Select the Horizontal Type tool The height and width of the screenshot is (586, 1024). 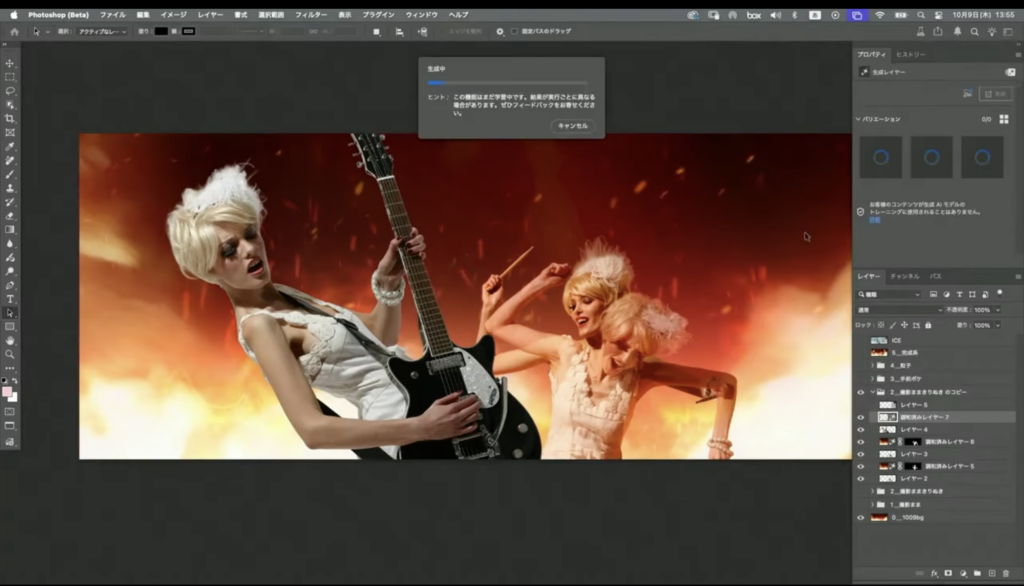(10, 299)
